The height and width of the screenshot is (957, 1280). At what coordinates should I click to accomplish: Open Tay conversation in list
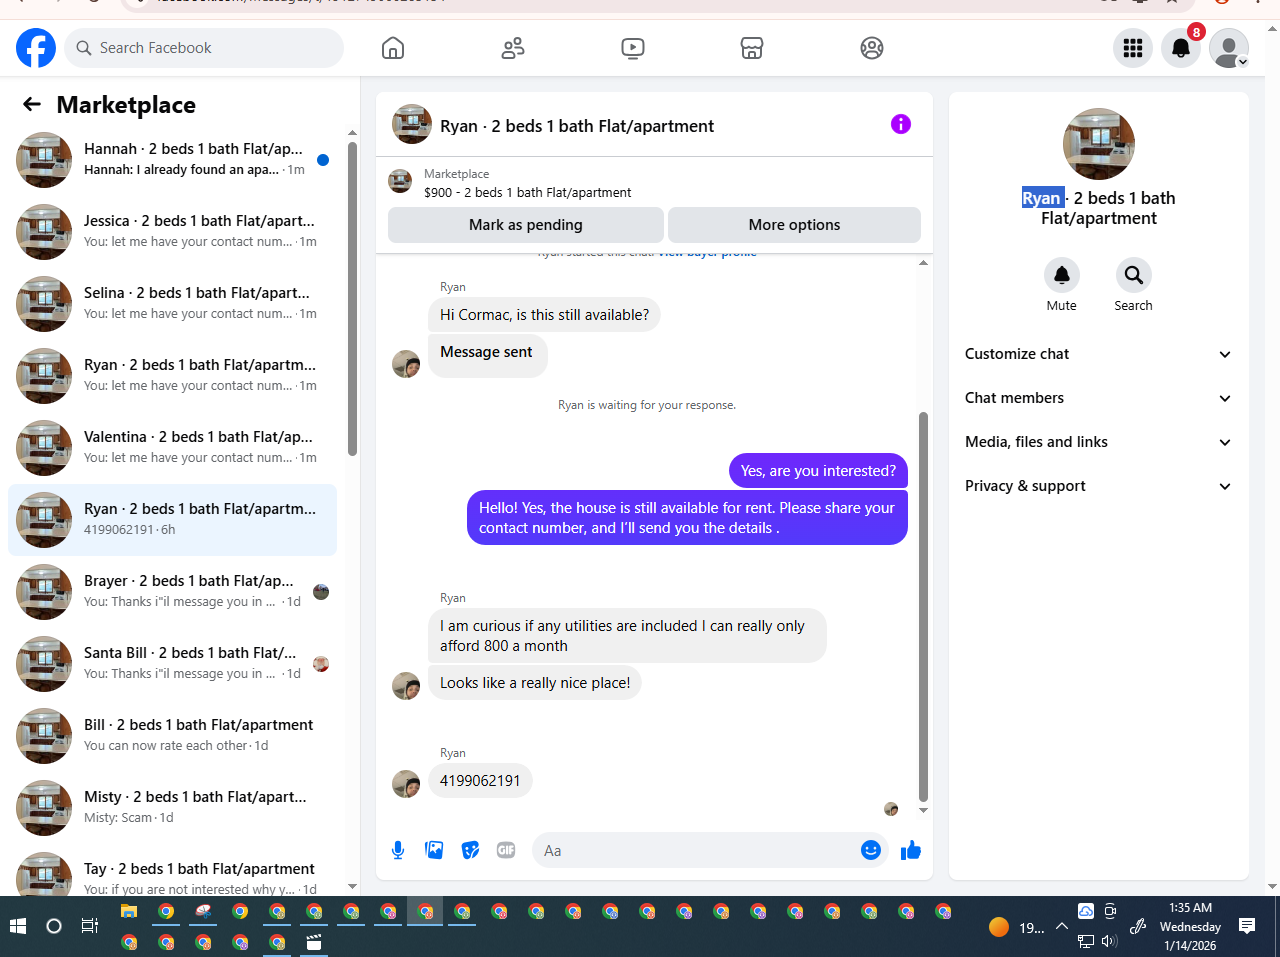coord(172,875)
